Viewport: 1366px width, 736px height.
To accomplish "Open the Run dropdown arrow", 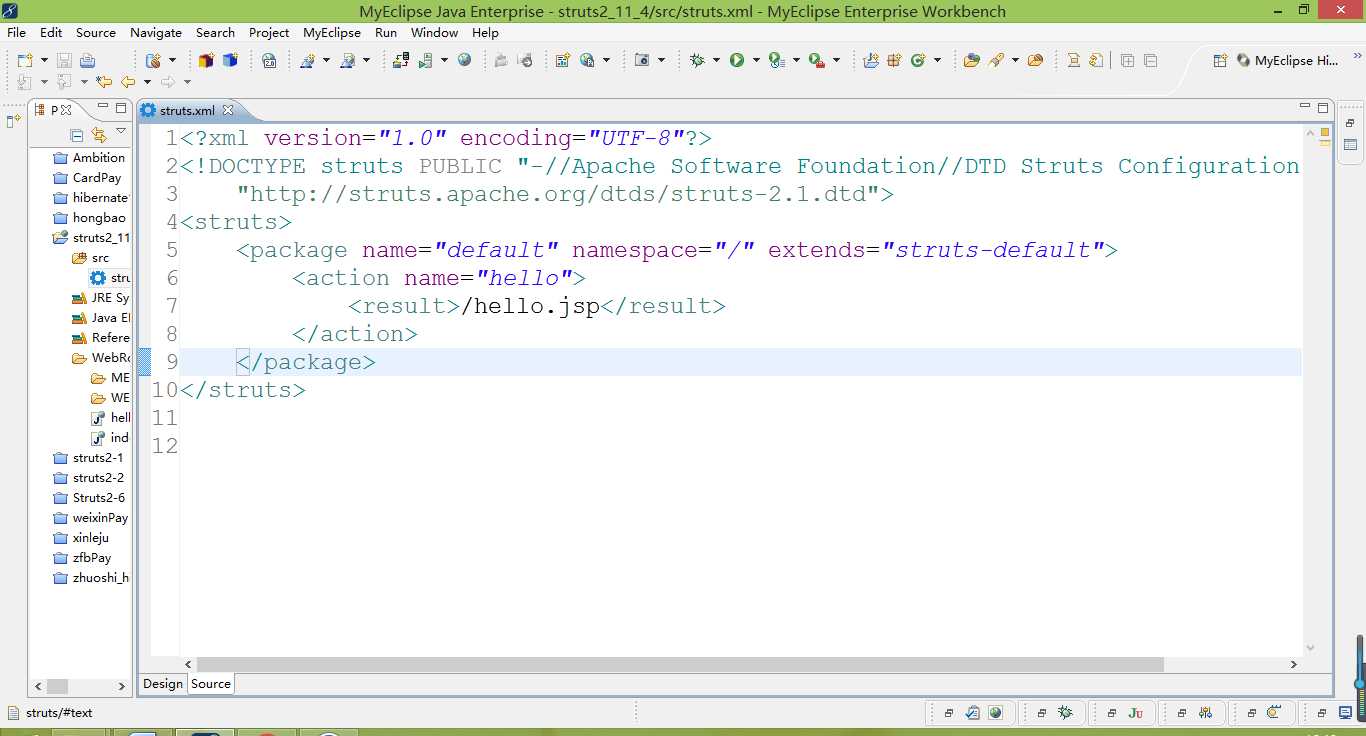I will [x=756, y=60].
